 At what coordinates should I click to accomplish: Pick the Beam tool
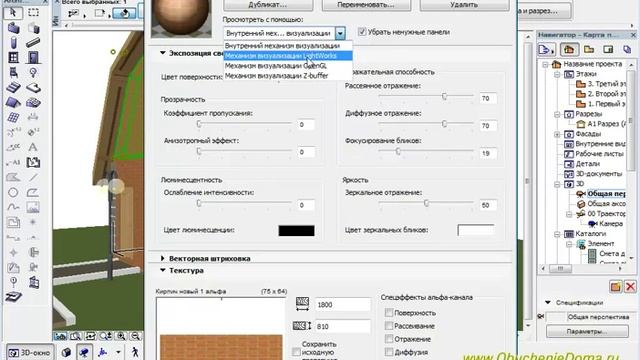[x=33, y=42]
